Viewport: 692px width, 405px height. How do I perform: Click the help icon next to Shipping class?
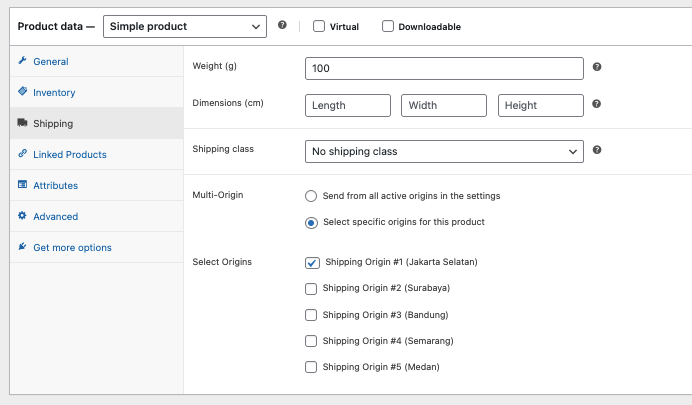(597, 150)
